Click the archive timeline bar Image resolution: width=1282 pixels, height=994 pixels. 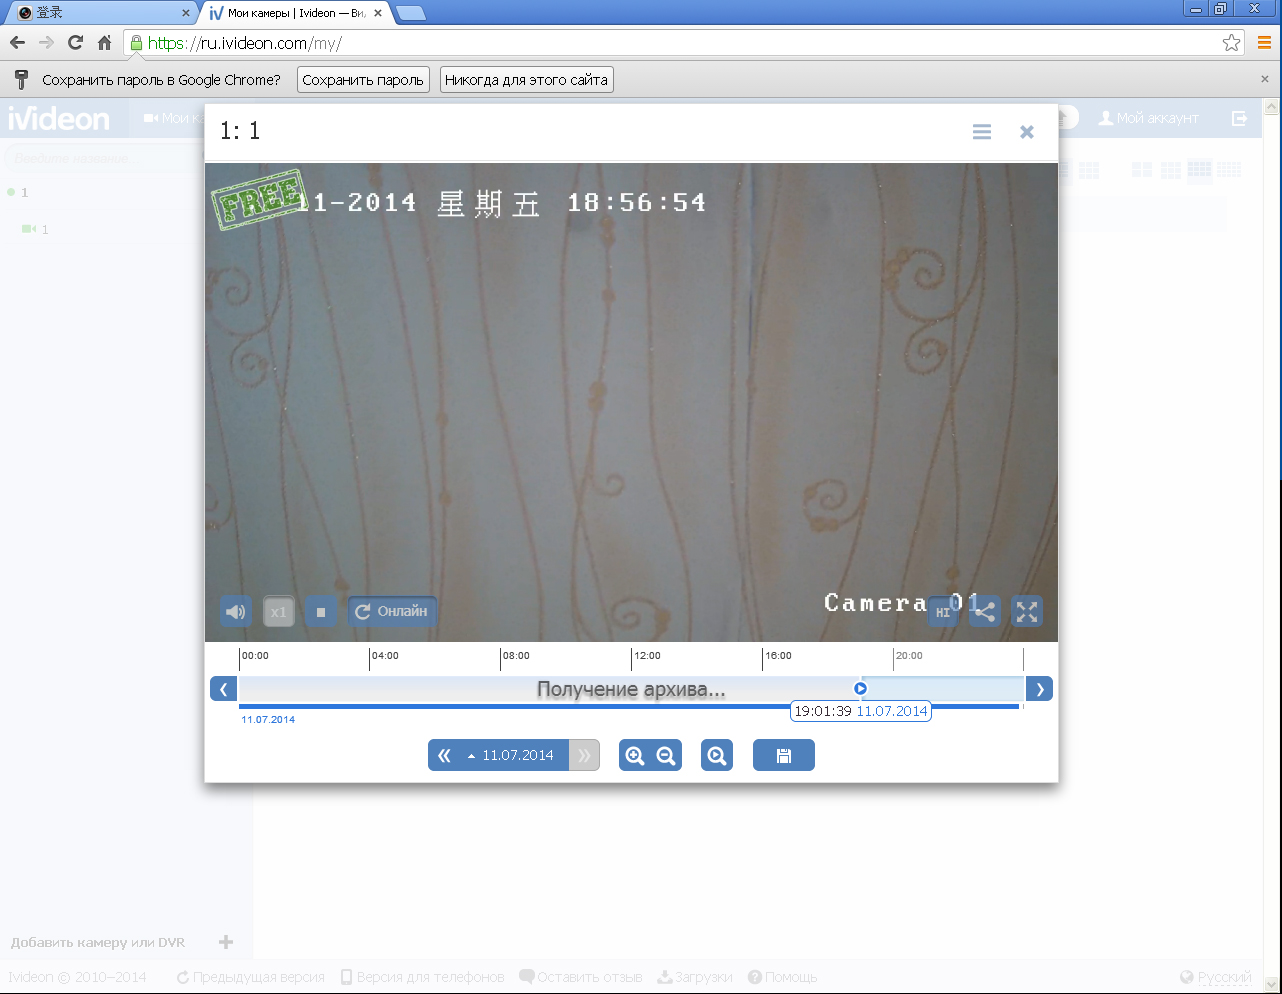(632, 689)
